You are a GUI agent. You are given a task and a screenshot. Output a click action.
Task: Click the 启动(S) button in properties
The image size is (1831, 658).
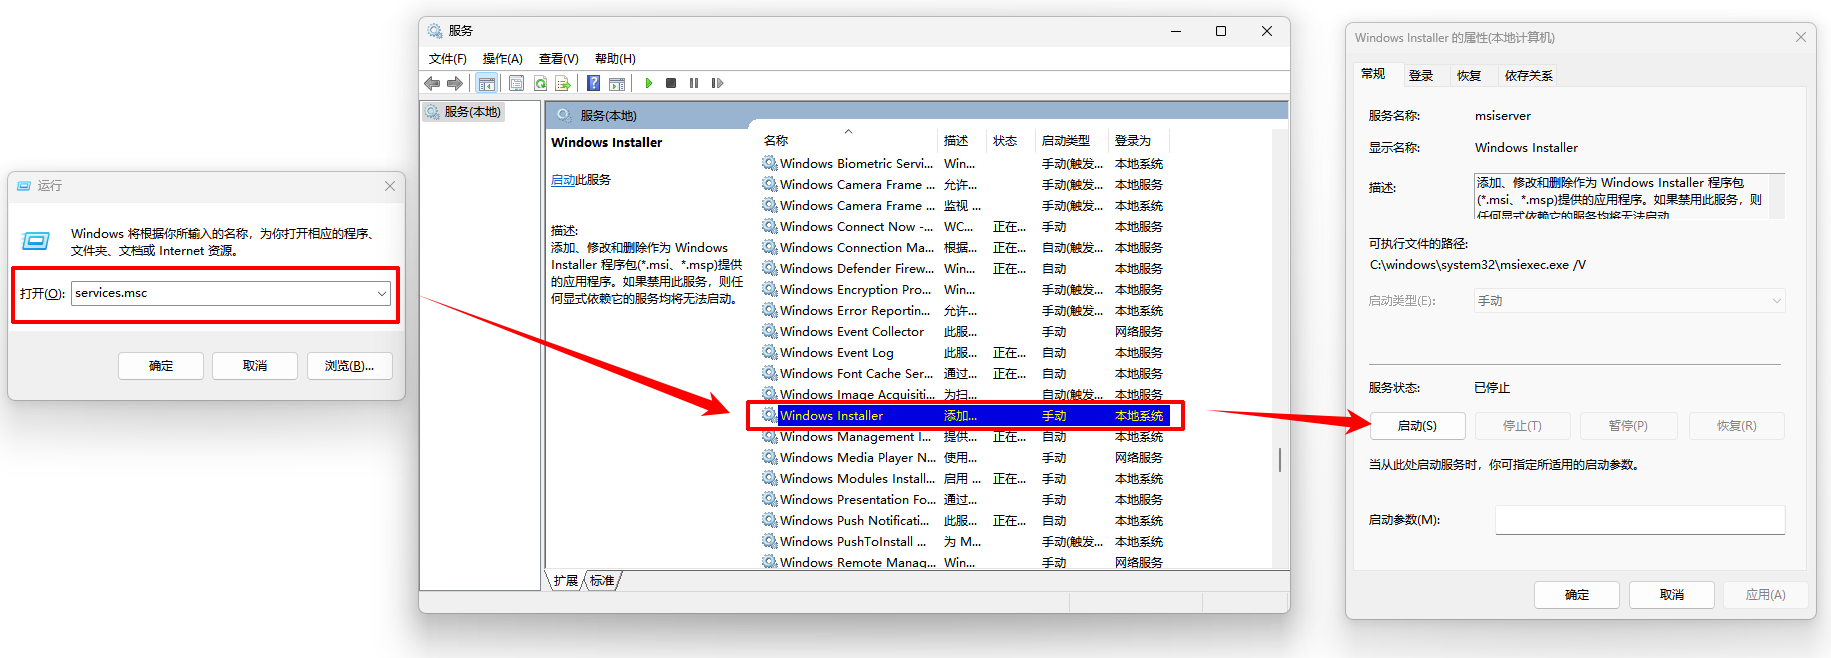click(x=1417, y=426)
